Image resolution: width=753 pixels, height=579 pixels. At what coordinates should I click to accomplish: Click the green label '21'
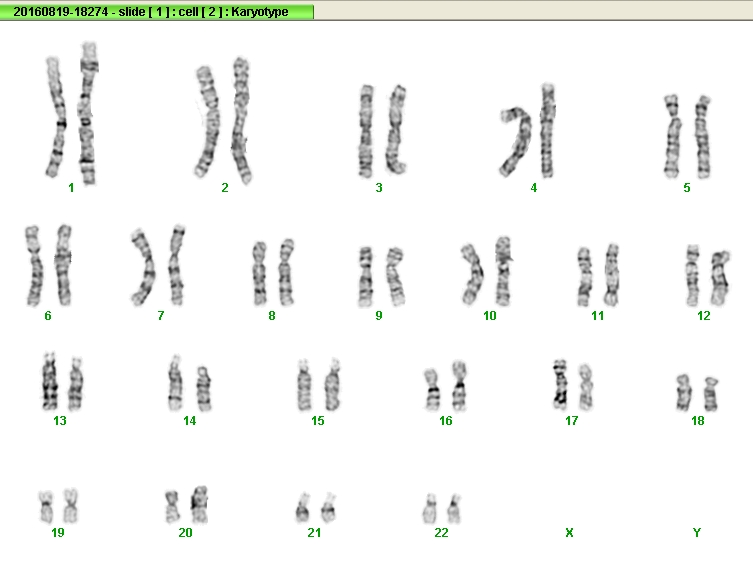[x=314, y=533]
